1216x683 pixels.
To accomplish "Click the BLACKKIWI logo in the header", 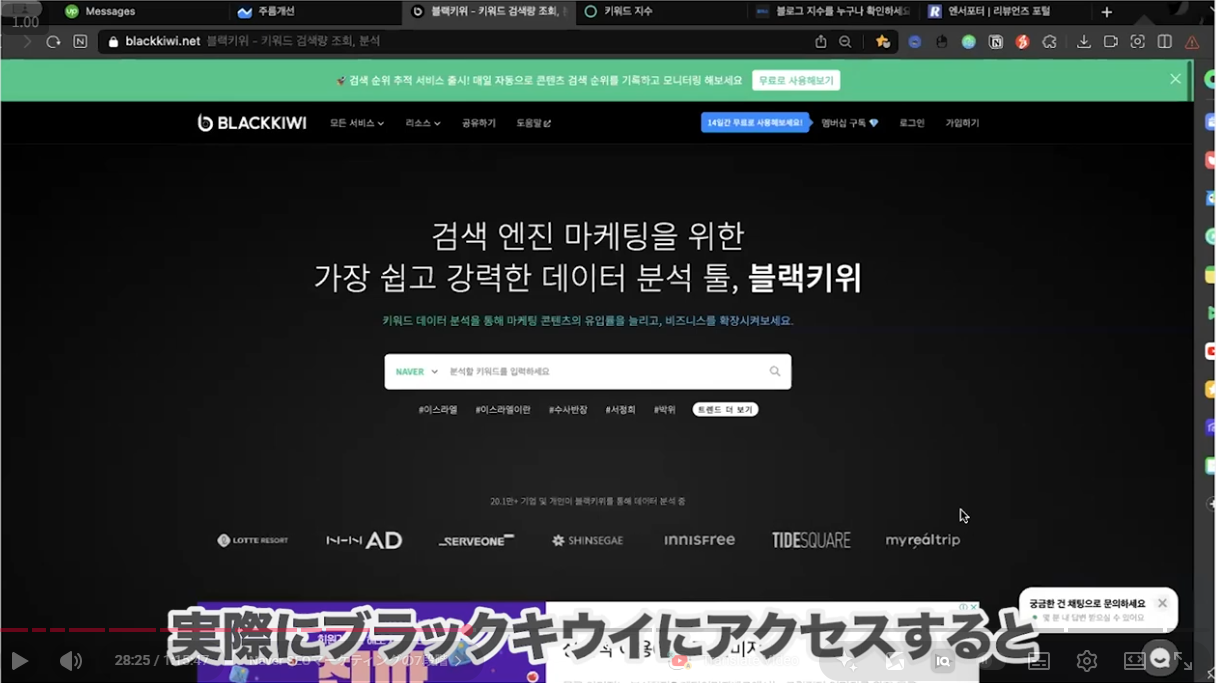I will tap(252, 123).
